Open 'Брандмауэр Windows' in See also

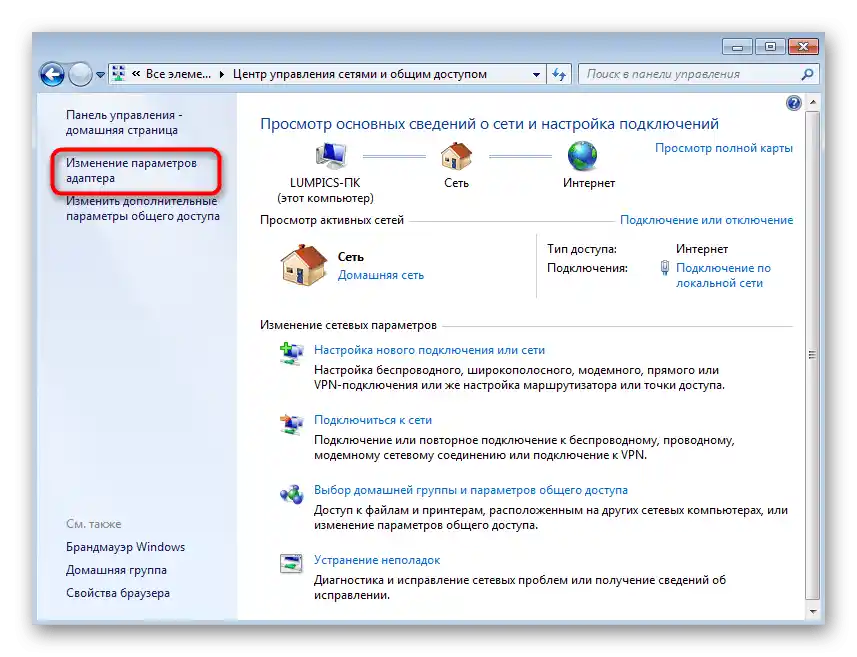125,547
